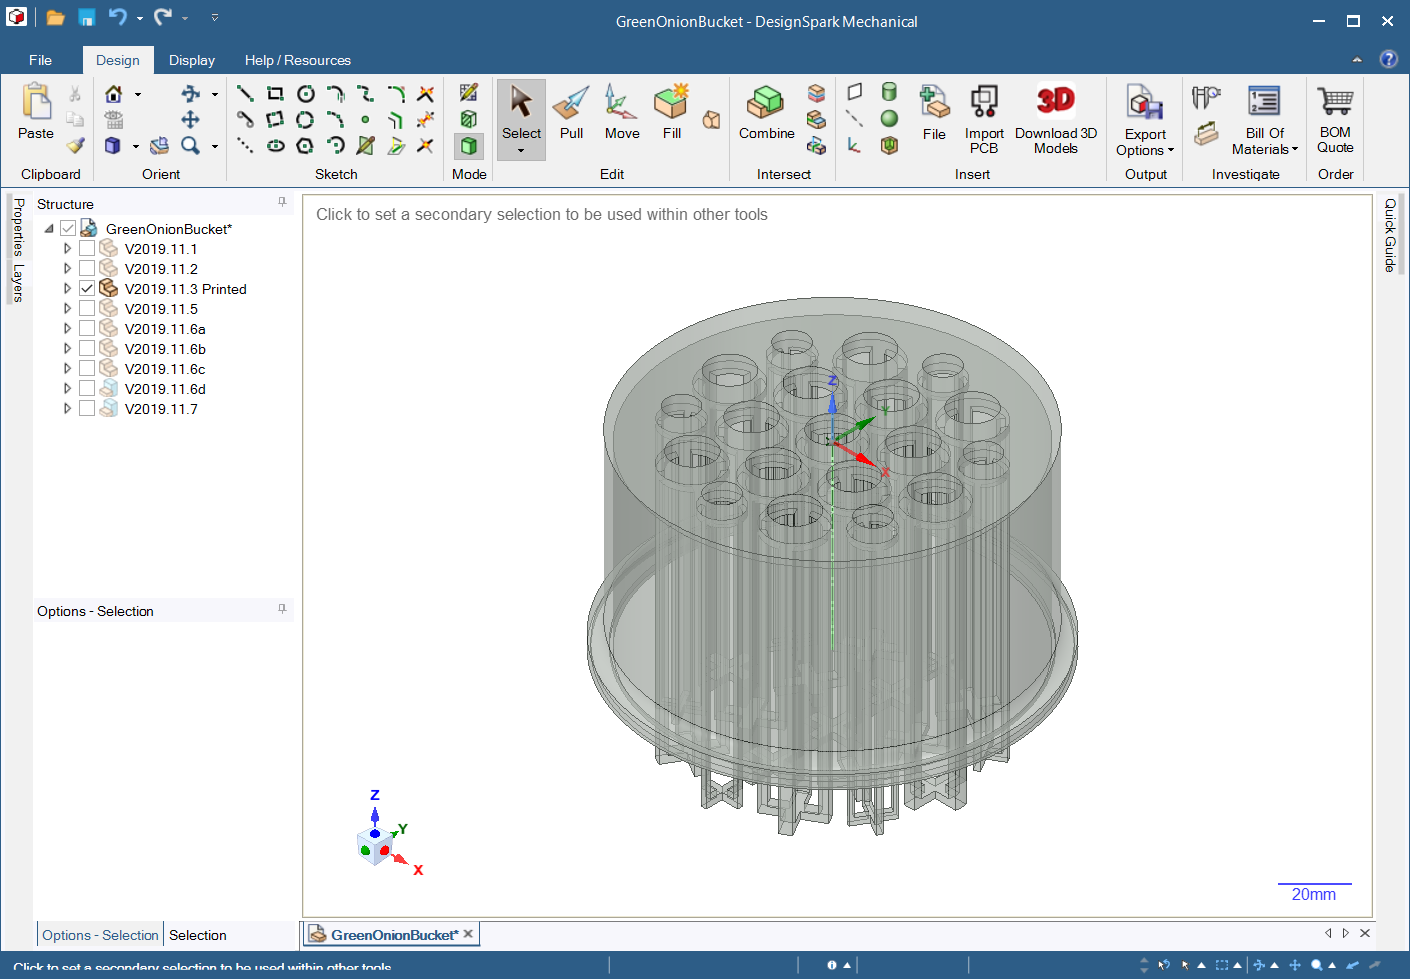1410x979 pixels.
Task: Open the Layers side tab
Action: [x=18, y=283]
